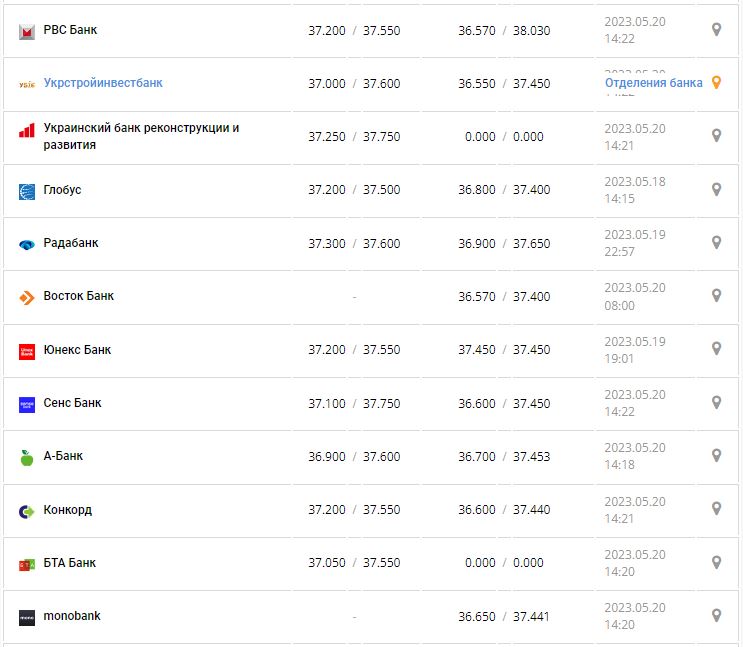Click the orange map pin for Укрстройинвестбанк
Viewport: 743px width, 647px height.
716,83
